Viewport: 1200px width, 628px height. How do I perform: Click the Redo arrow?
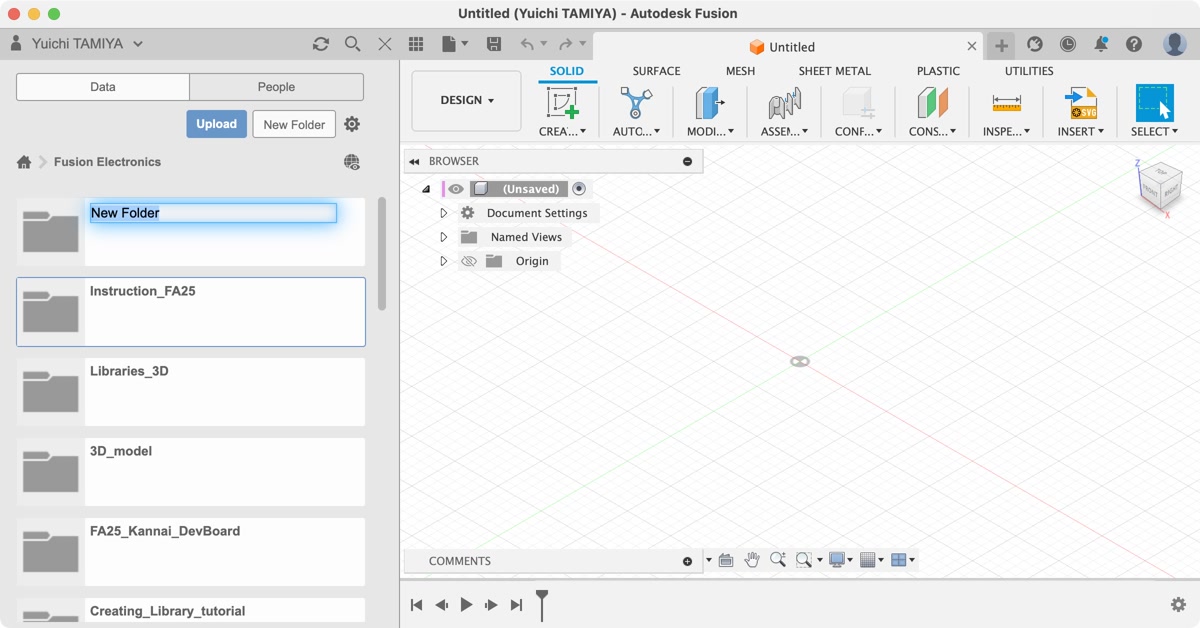[565, 44]
